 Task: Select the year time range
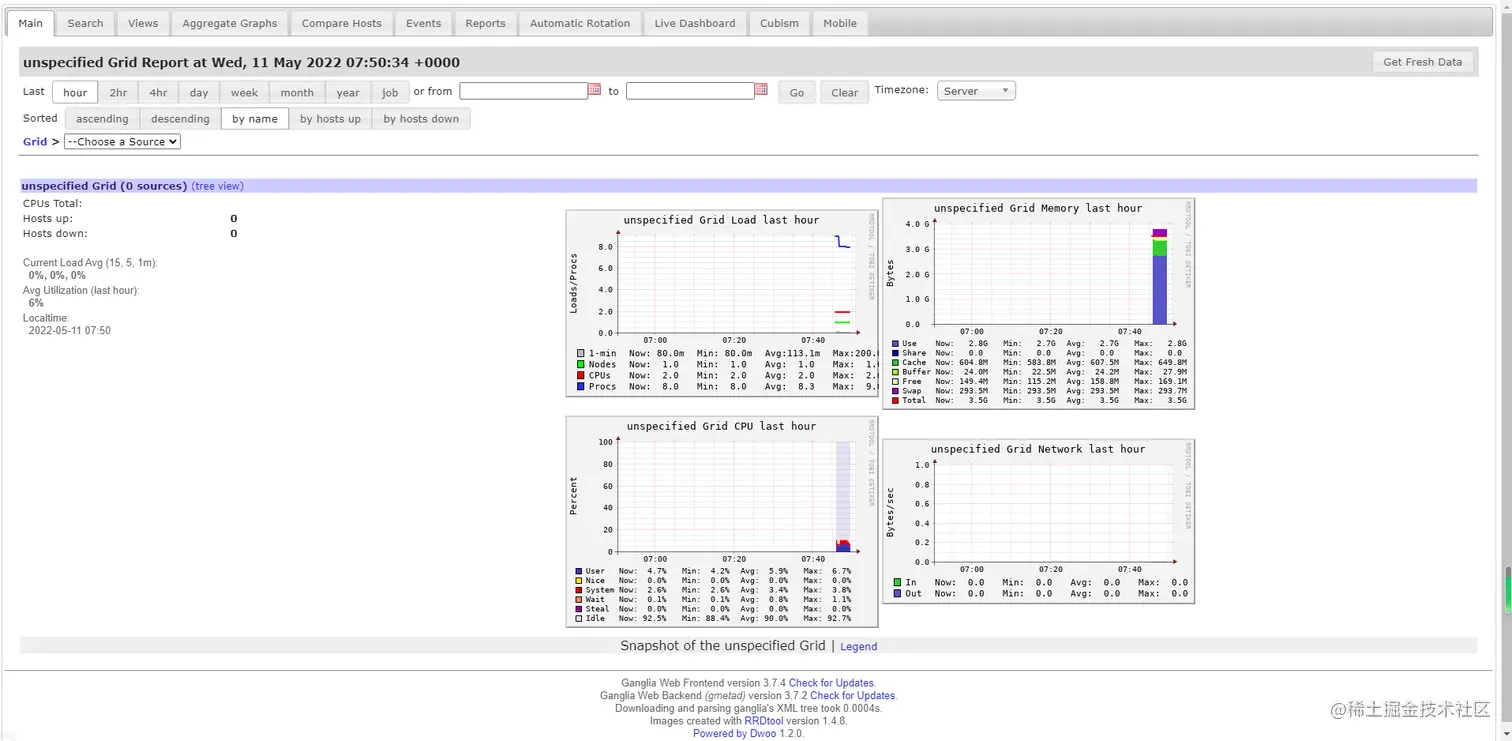pyautogui.click(x=348, y=92)
